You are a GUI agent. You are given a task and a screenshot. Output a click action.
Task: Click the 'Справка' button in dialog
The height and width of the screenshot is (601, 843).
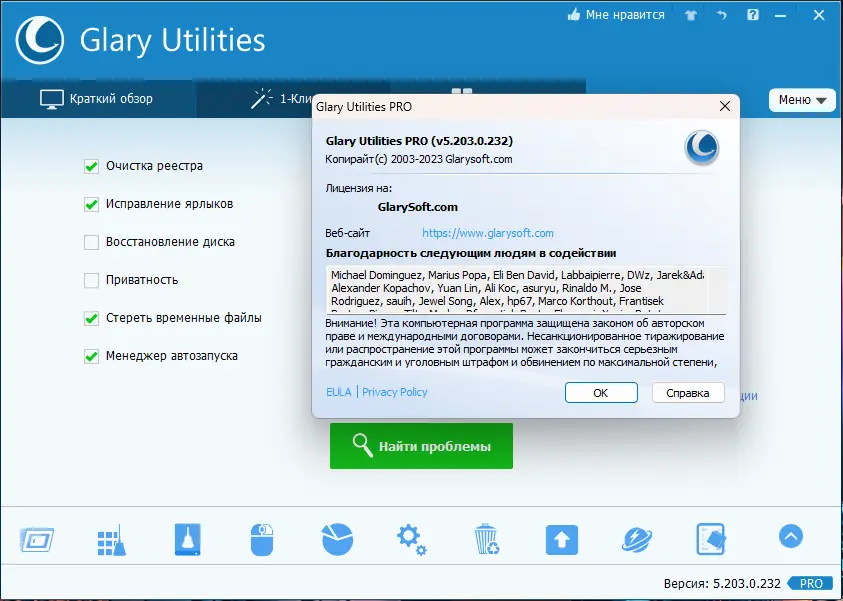coord(688,393)
